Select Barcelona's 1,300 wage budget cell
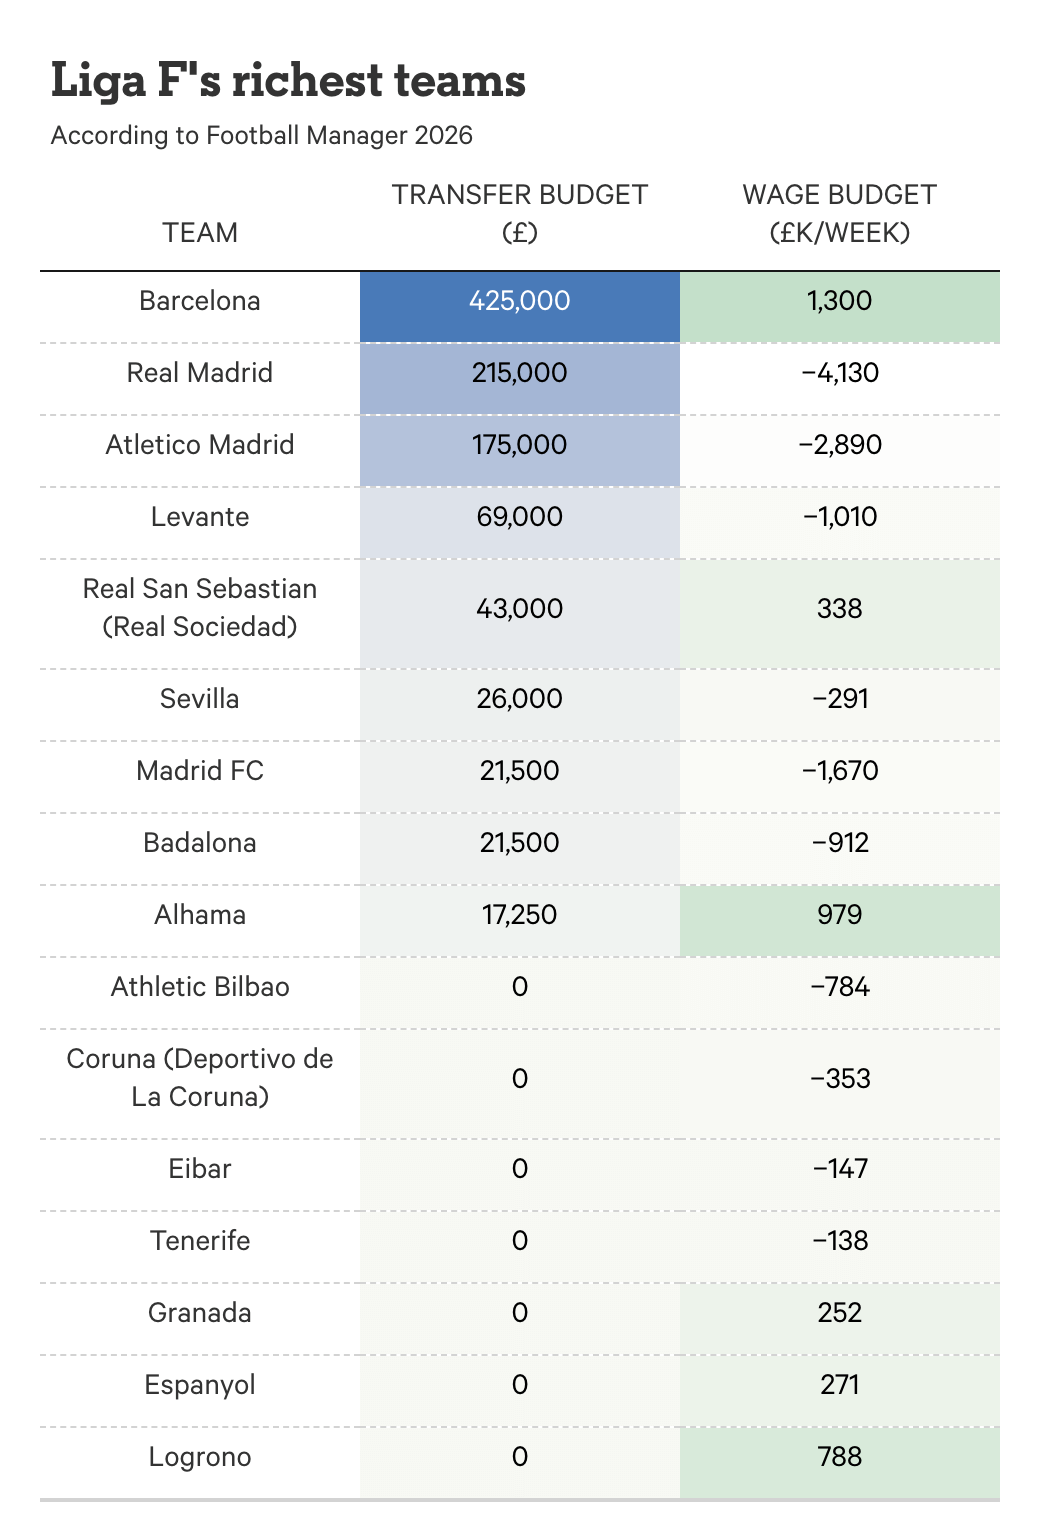 tap(839, 301)
